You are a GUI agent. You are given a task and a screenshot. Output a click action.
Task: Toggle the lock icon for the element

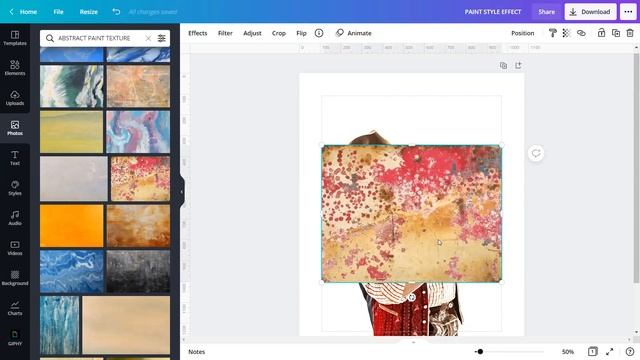tap(601, 33)
